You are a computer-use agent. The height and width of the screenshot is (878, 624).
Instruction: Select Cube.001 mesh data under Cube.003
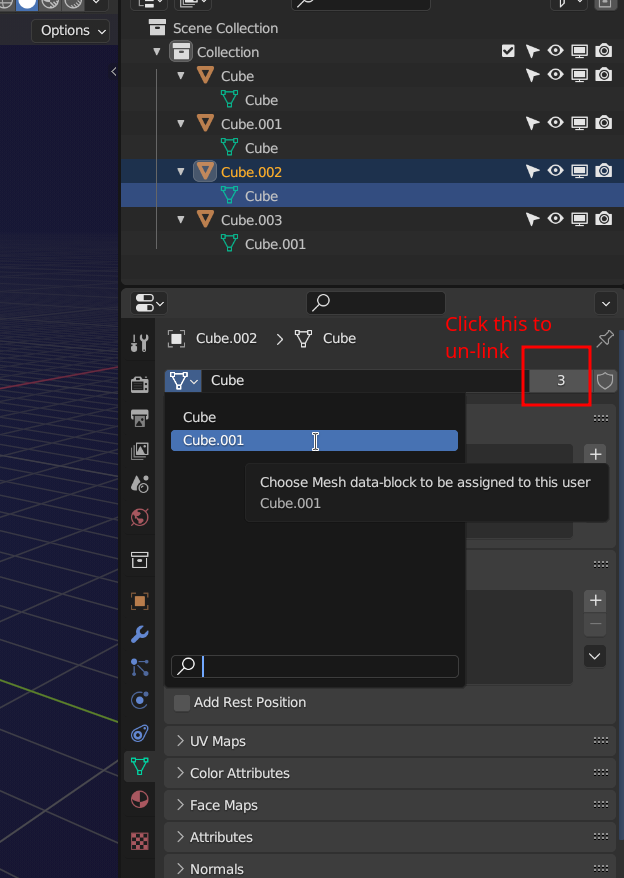pos(276,244)
